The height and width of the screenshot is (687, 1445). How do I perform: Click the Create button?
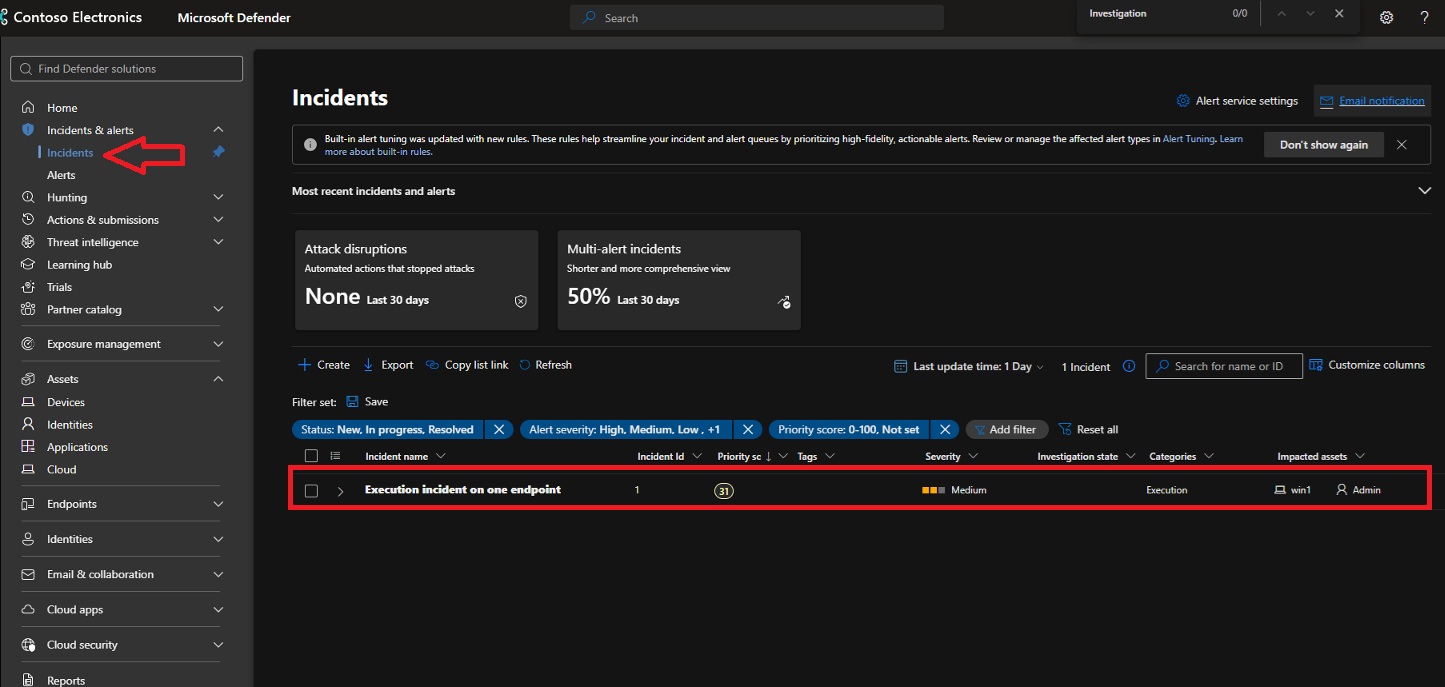pos(324,365)
